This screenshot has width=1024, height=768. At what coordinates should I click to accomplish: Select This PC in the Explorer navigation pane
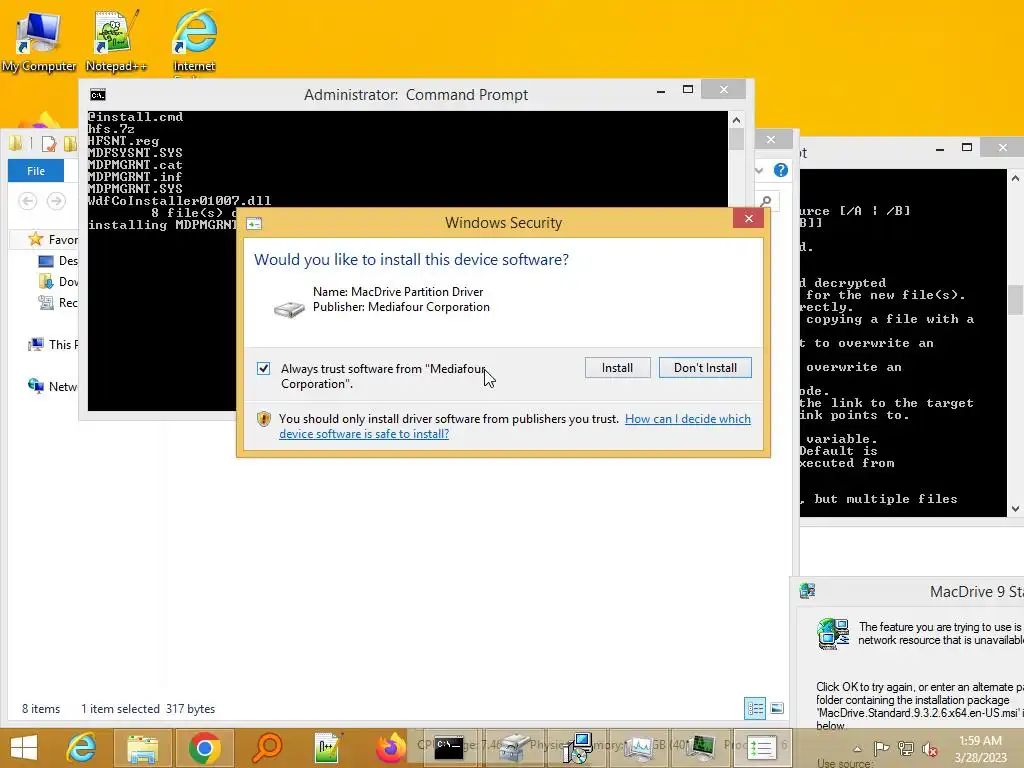[54, 344]
